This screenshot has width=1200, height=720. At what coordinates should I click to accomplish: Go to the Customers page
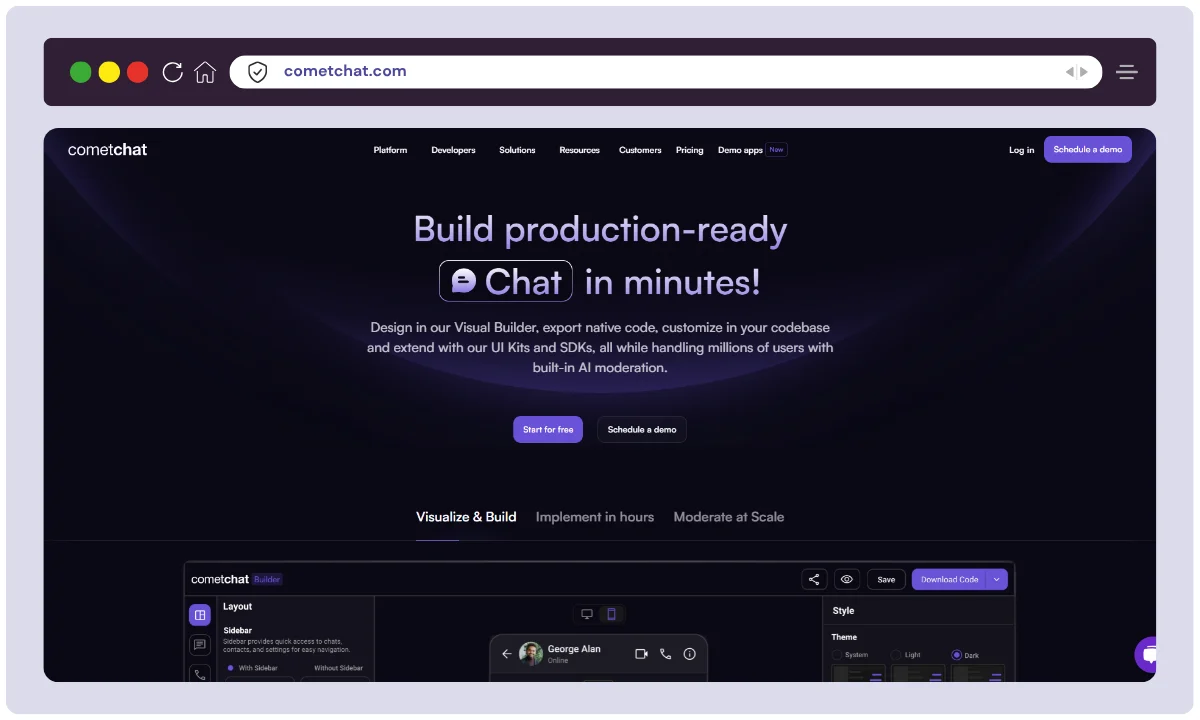(640, 150)
